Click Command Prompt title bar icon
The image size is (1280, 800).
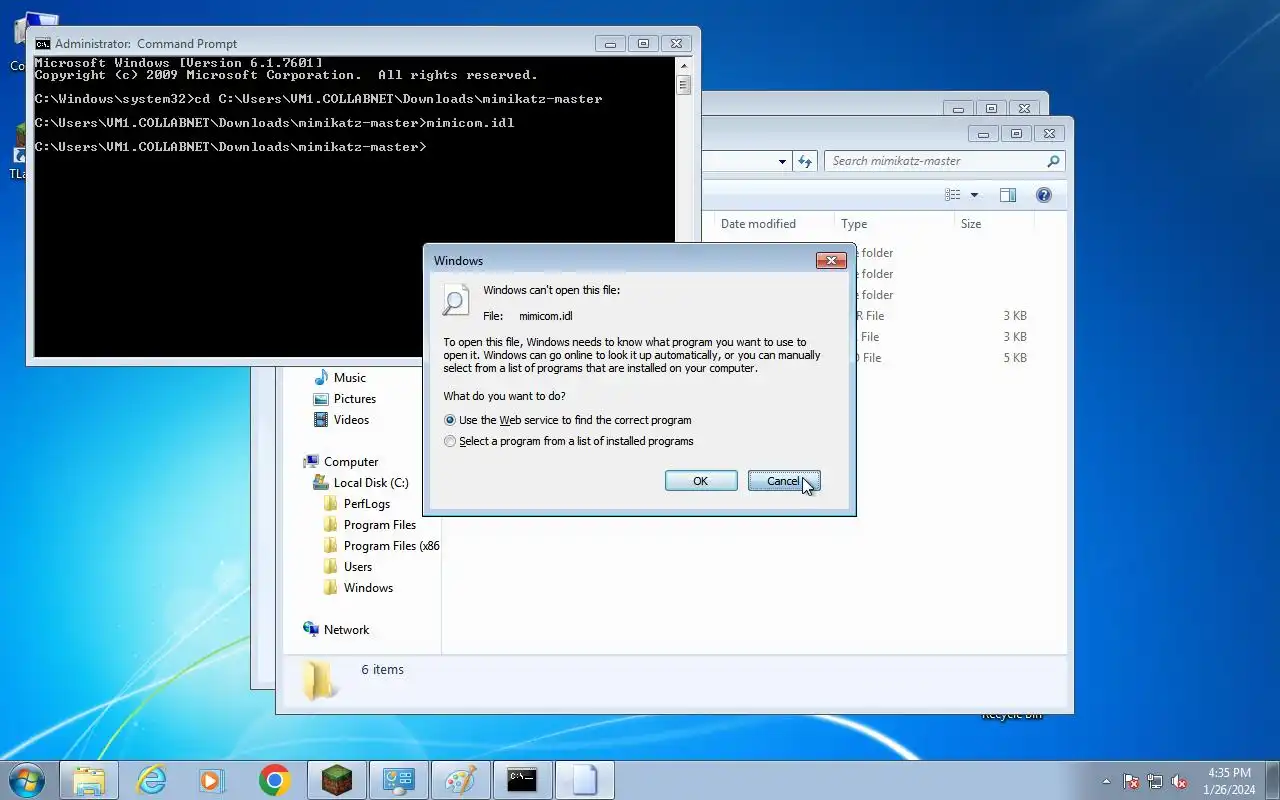tap(42, 44)
